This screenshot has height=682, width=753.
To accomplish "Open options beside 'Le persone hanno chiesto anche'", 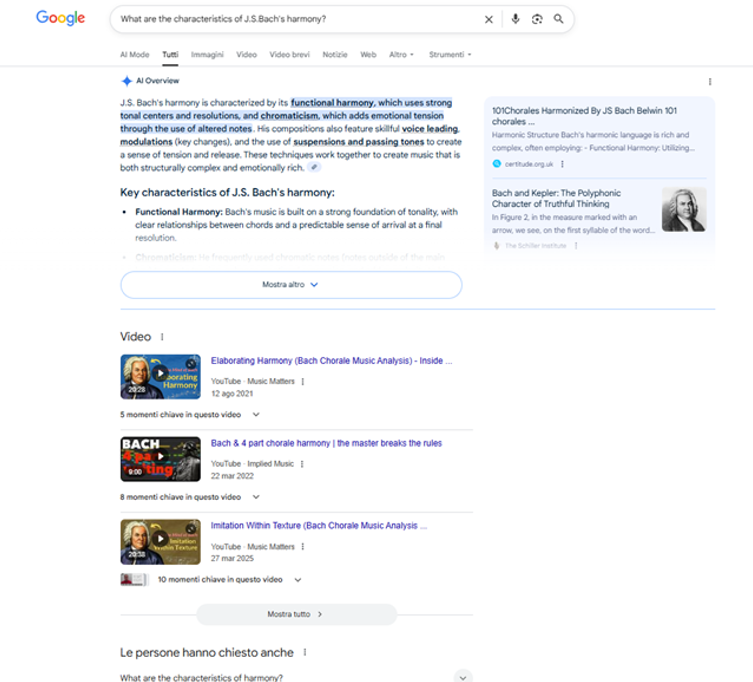I will 305,652.
